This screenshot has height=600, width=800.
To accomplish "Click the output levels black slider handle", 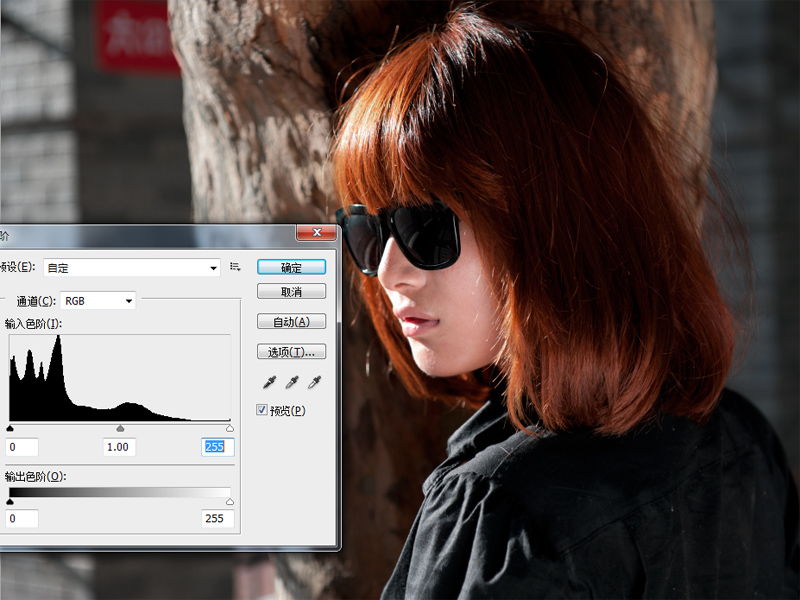I will [10, 501].
